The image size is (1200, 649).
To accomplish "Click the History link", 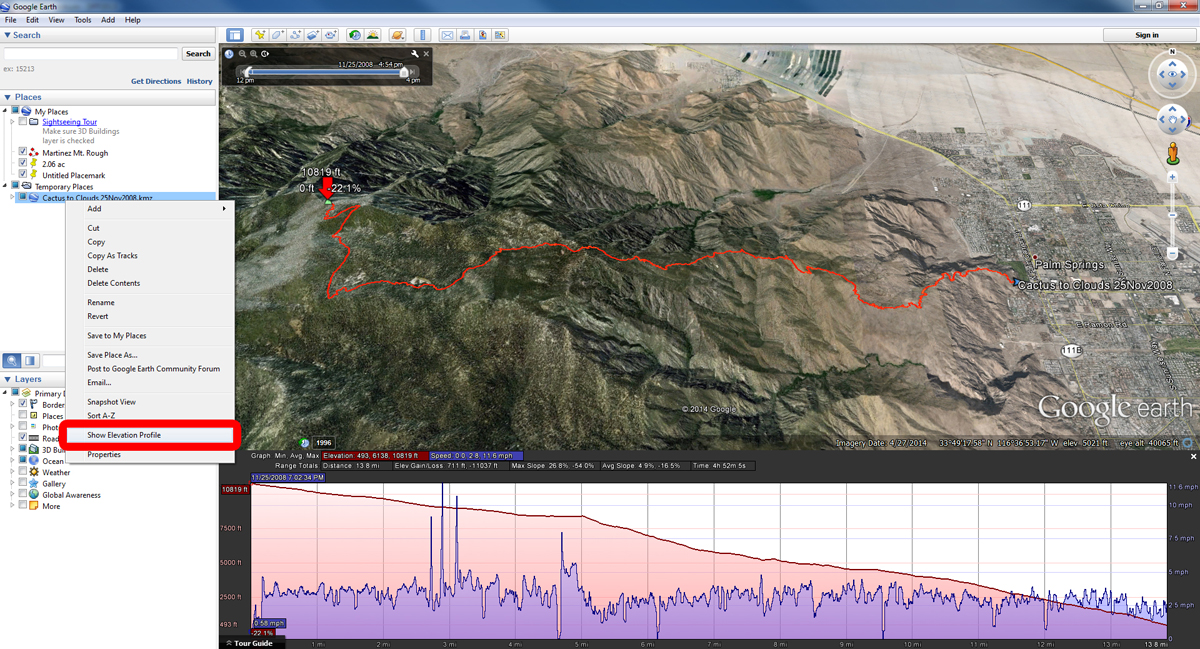I will (199, 81).
